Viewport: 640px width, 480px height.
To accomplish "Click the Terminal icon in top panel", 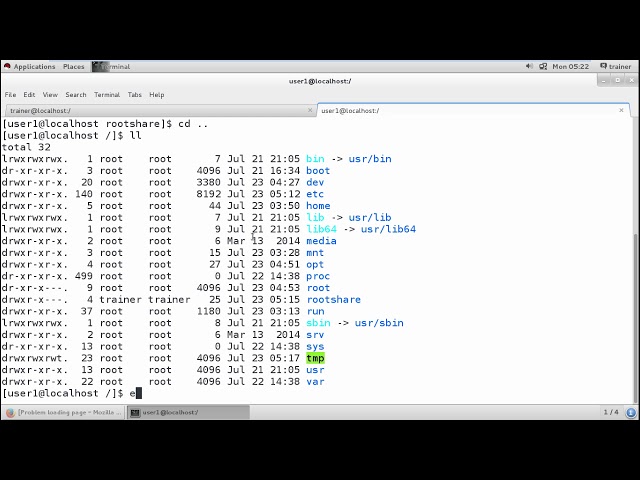I will (x=100, y=67).
